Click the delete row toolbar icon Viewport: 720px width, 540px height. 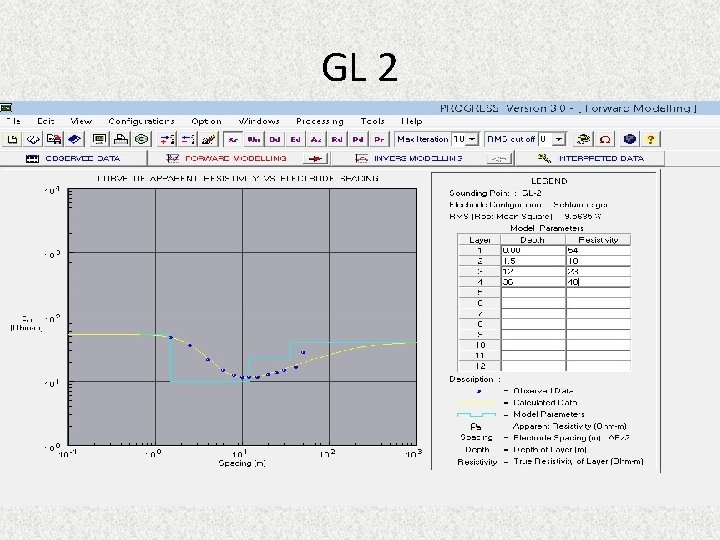187,139
